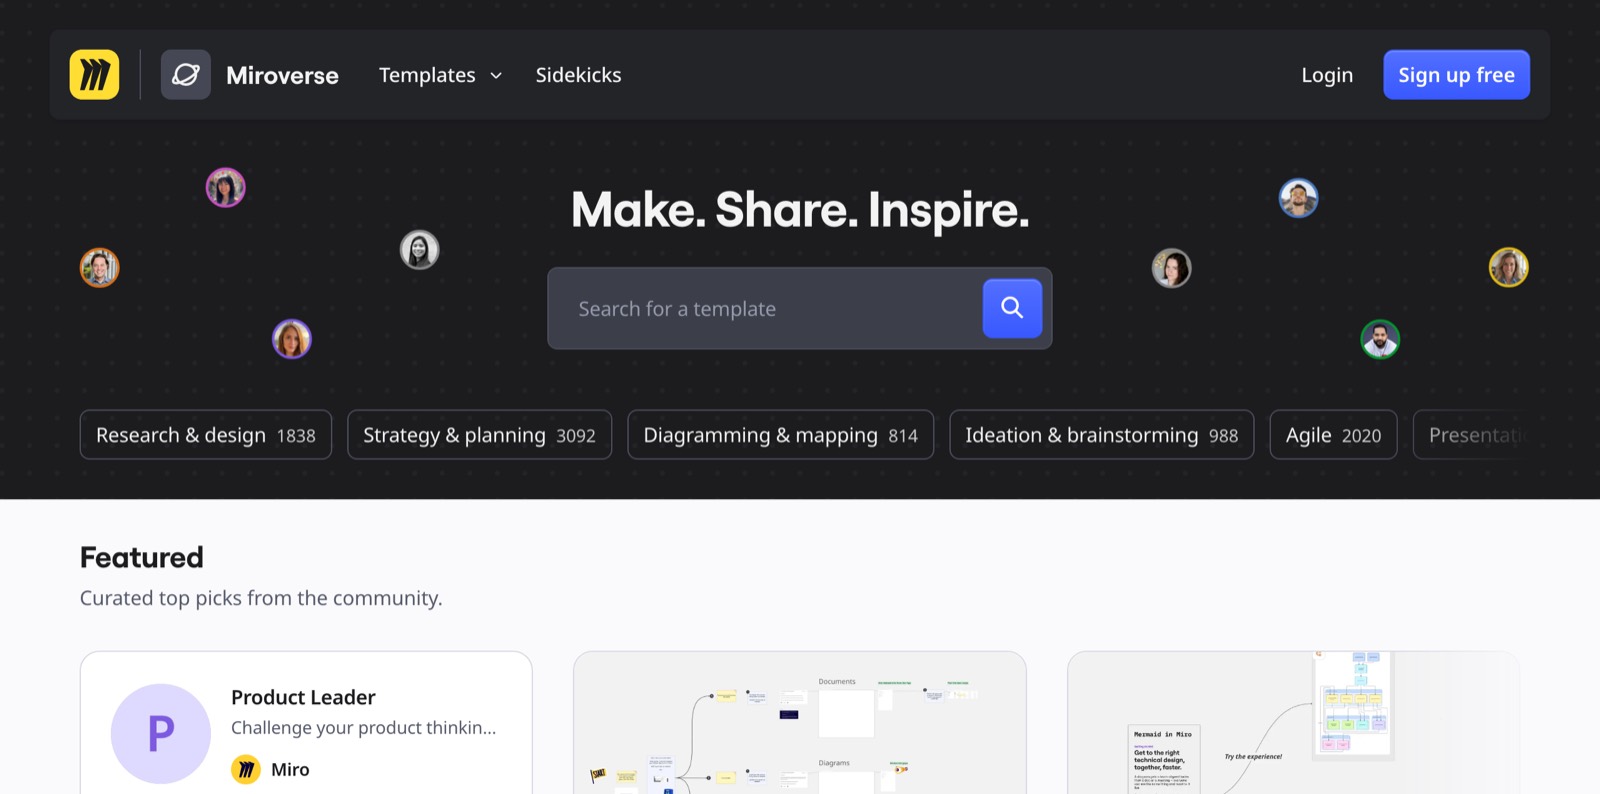Open the Mermaid in Miro template thumbnail
1600x794 pixels.
click(x=1293, y=723)
